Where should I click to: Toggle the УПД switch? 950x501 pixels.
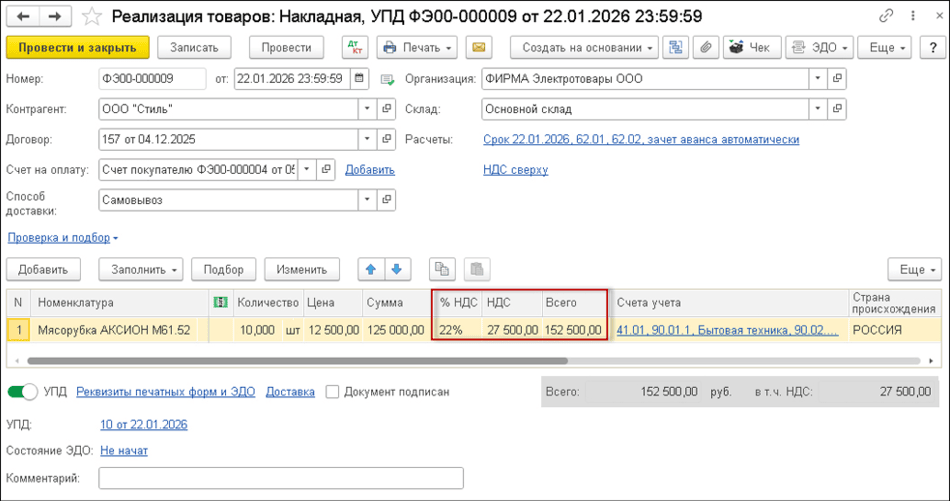click(22, 392)
